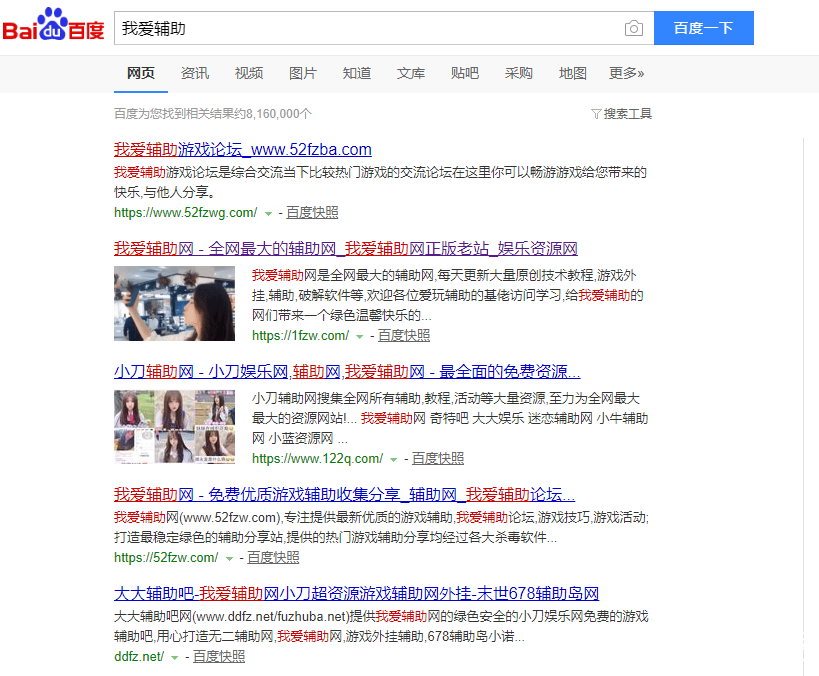Open camera image search icon
Viewport: 819px width, 676px height.
634,28
